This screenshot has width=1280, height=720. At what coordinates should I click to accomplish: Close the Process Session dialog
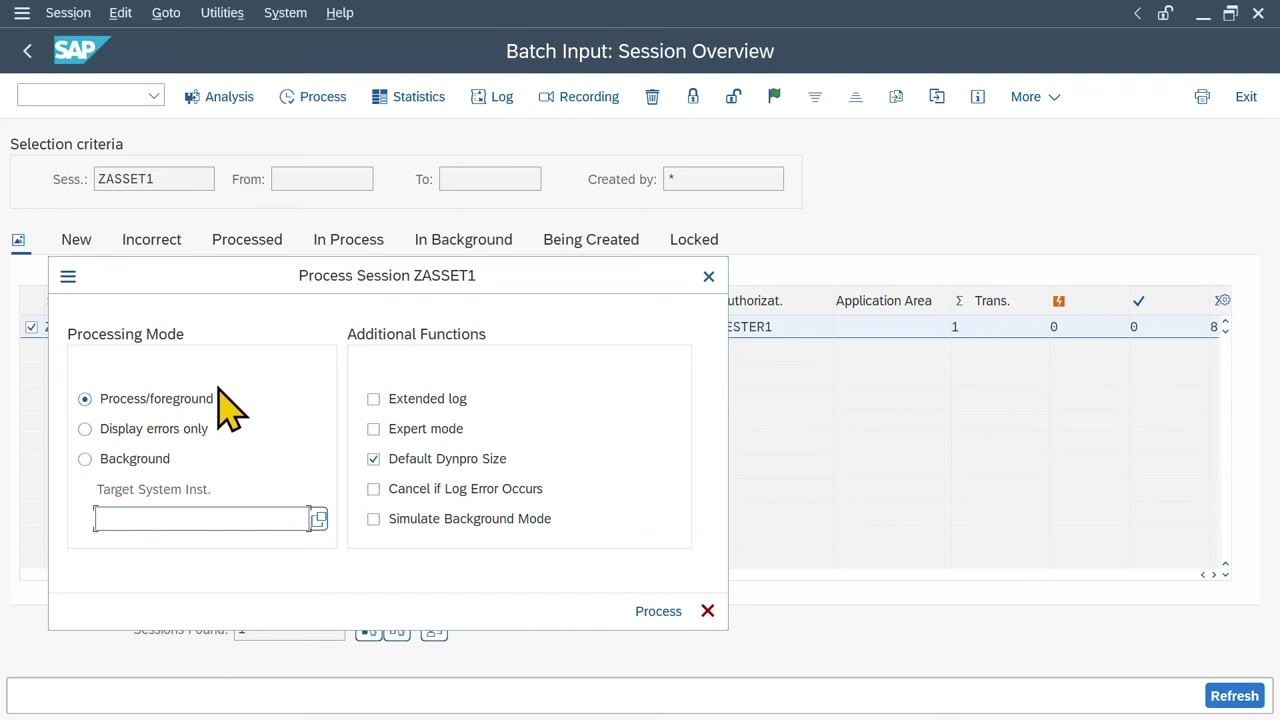pyautogui.click(x=709, y=276)
